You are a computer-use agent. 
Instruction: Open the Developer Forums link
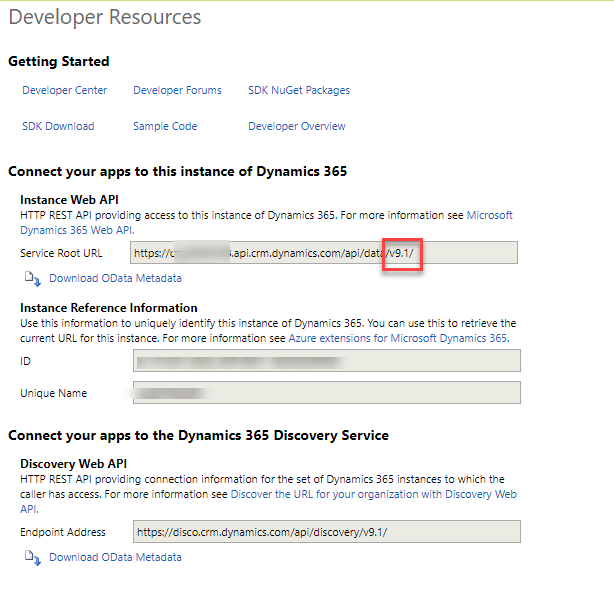point(177,90)
